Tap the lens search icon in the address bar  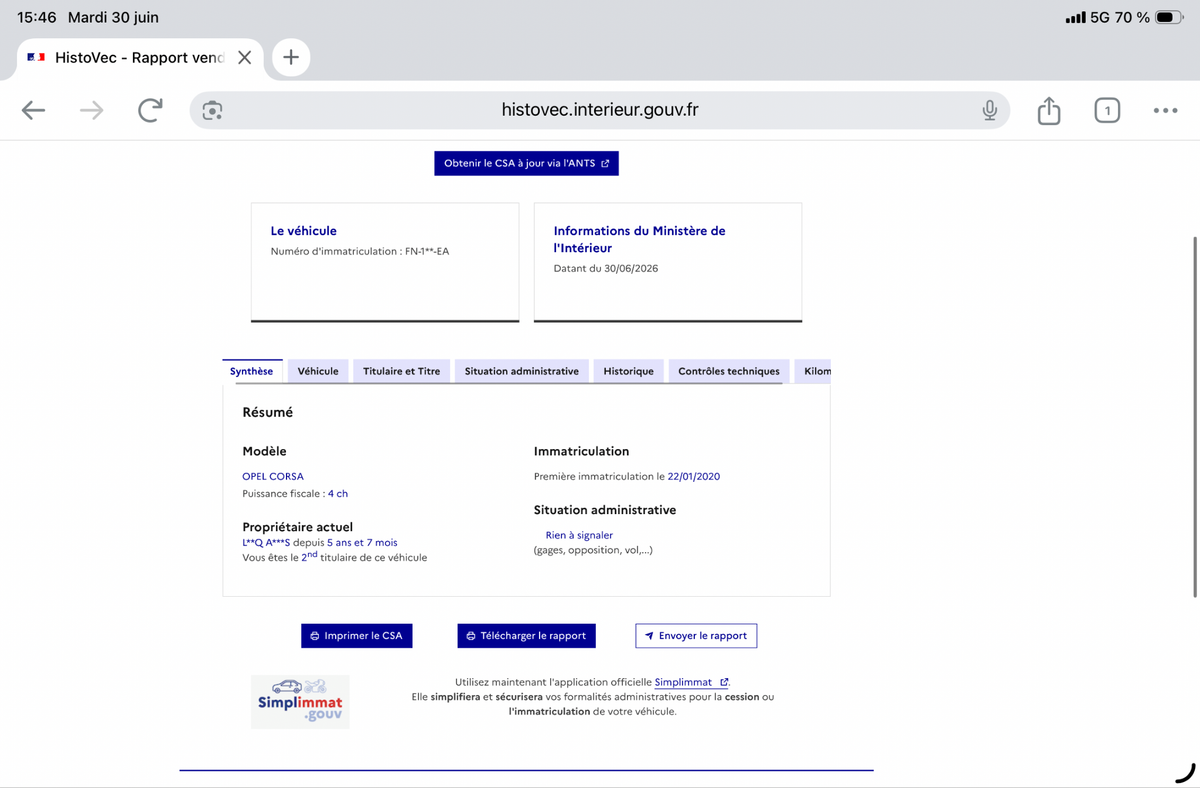(x=212, y=110)
